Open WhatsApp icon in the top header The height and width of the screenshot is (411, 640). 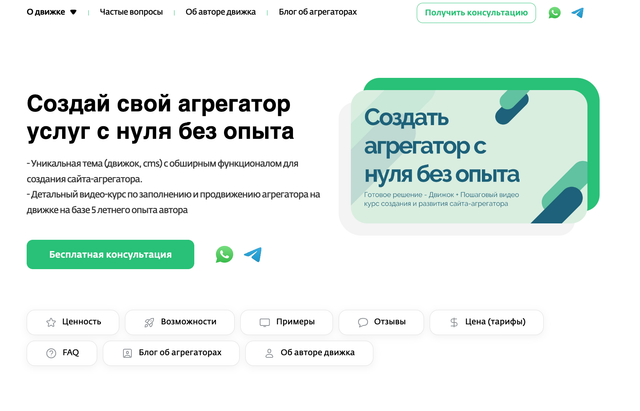tap(555, 13)
